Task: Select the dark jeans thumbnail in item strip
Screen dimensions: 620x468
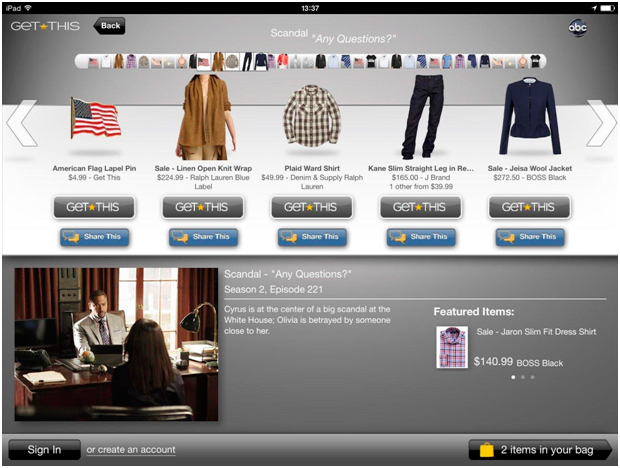Action: click(x=247, y=62)
